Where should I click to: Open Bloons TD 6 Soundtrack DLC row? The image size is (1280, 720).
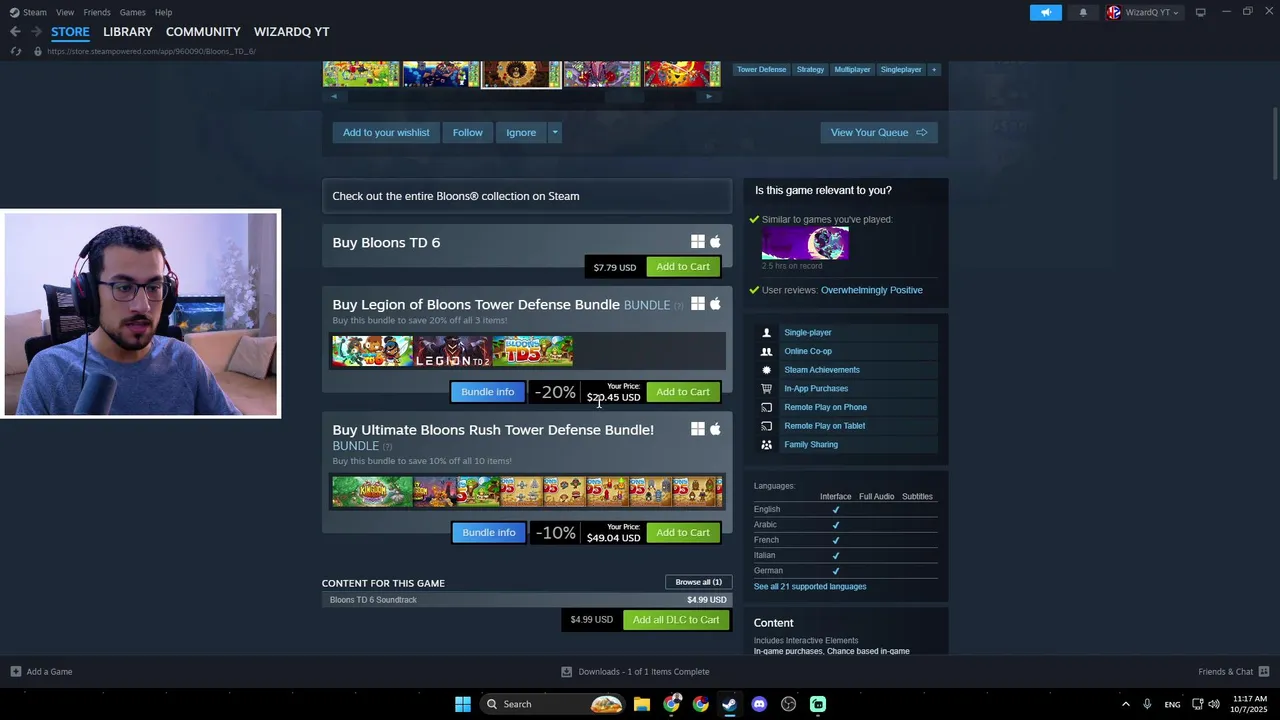(527, 600)
